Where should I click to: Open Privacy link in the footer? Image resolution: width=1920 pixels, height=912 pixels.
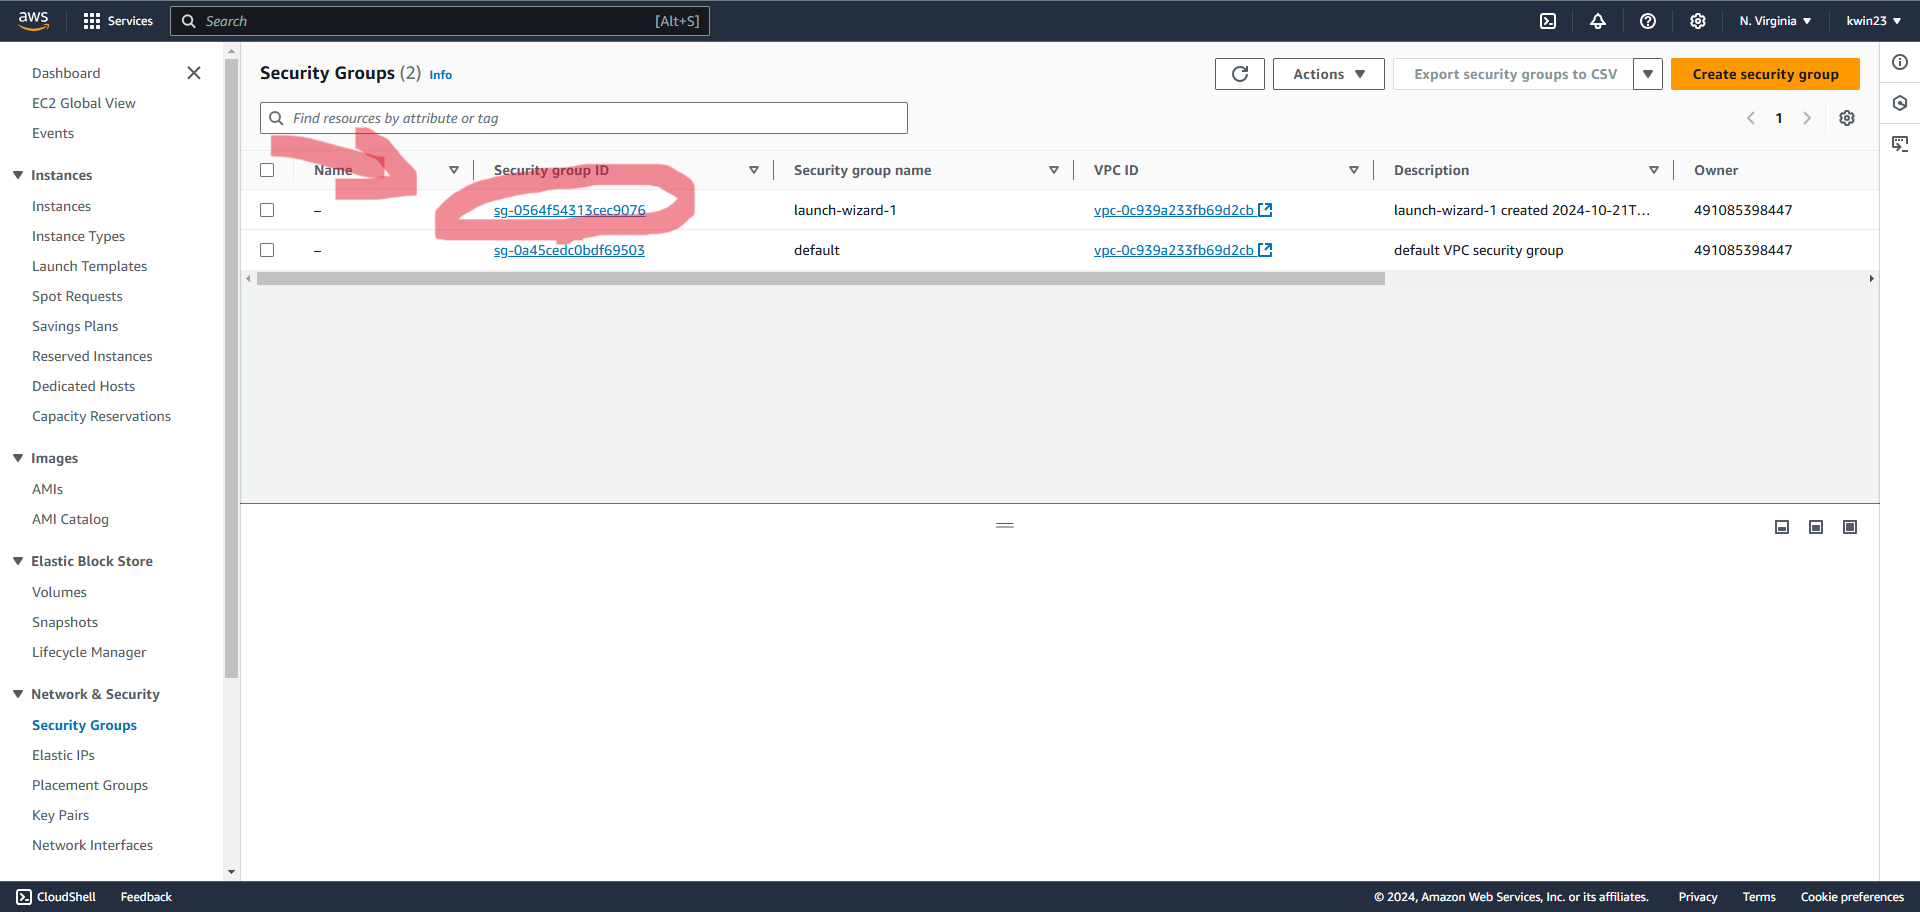click(x=1697, y=897)
